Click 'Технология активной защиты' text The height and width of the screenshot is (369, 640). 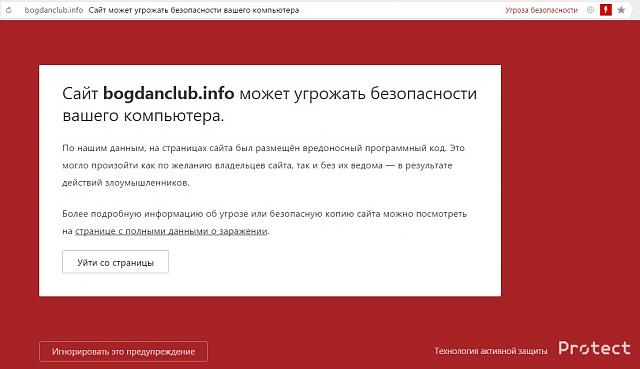[x=491, y=351]
